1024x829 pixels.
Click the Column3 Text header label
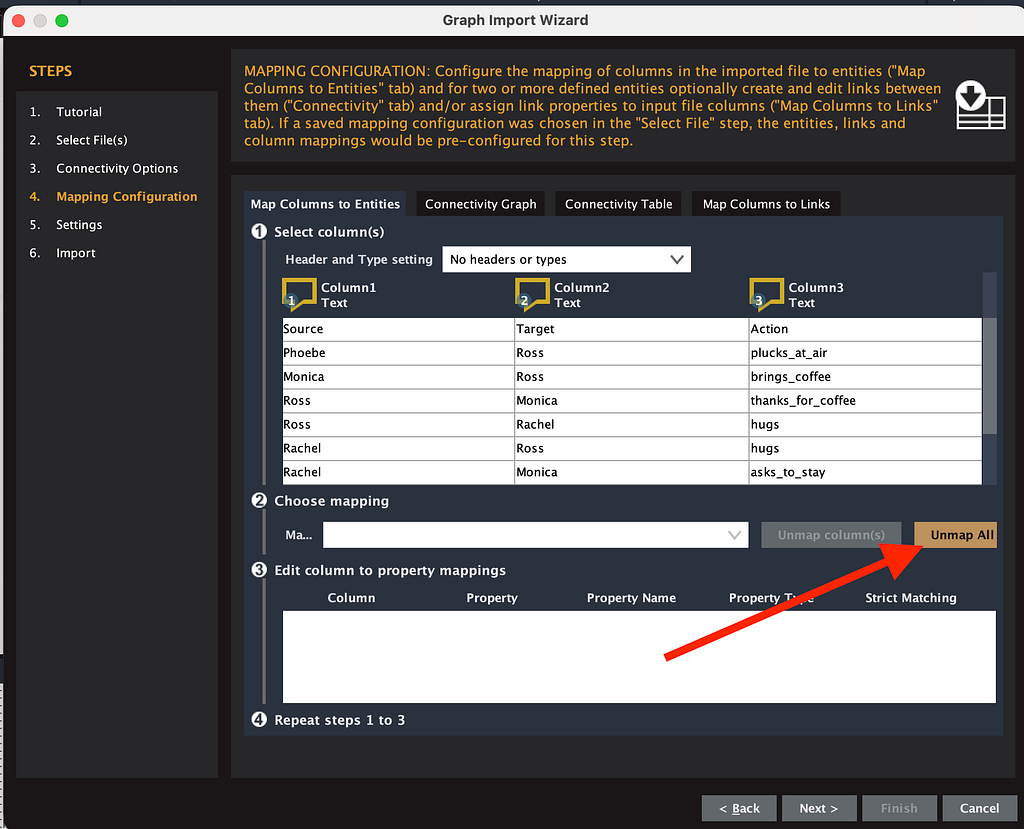816,295
